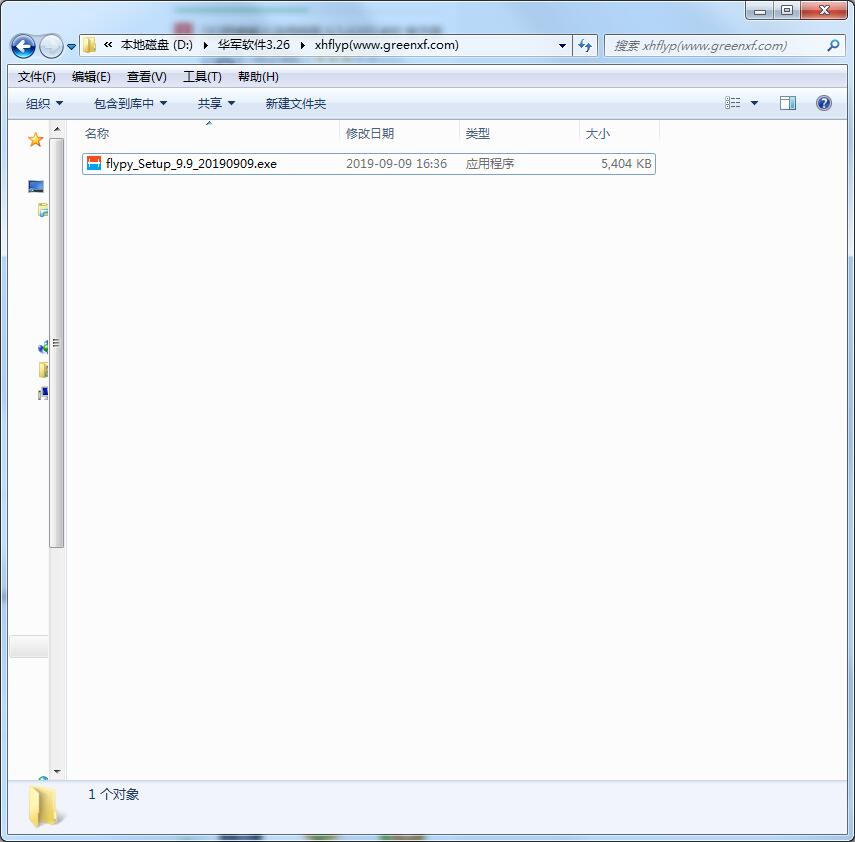Click the folder icon in address bar
This screenshot has height=842, width=855.
89,45
